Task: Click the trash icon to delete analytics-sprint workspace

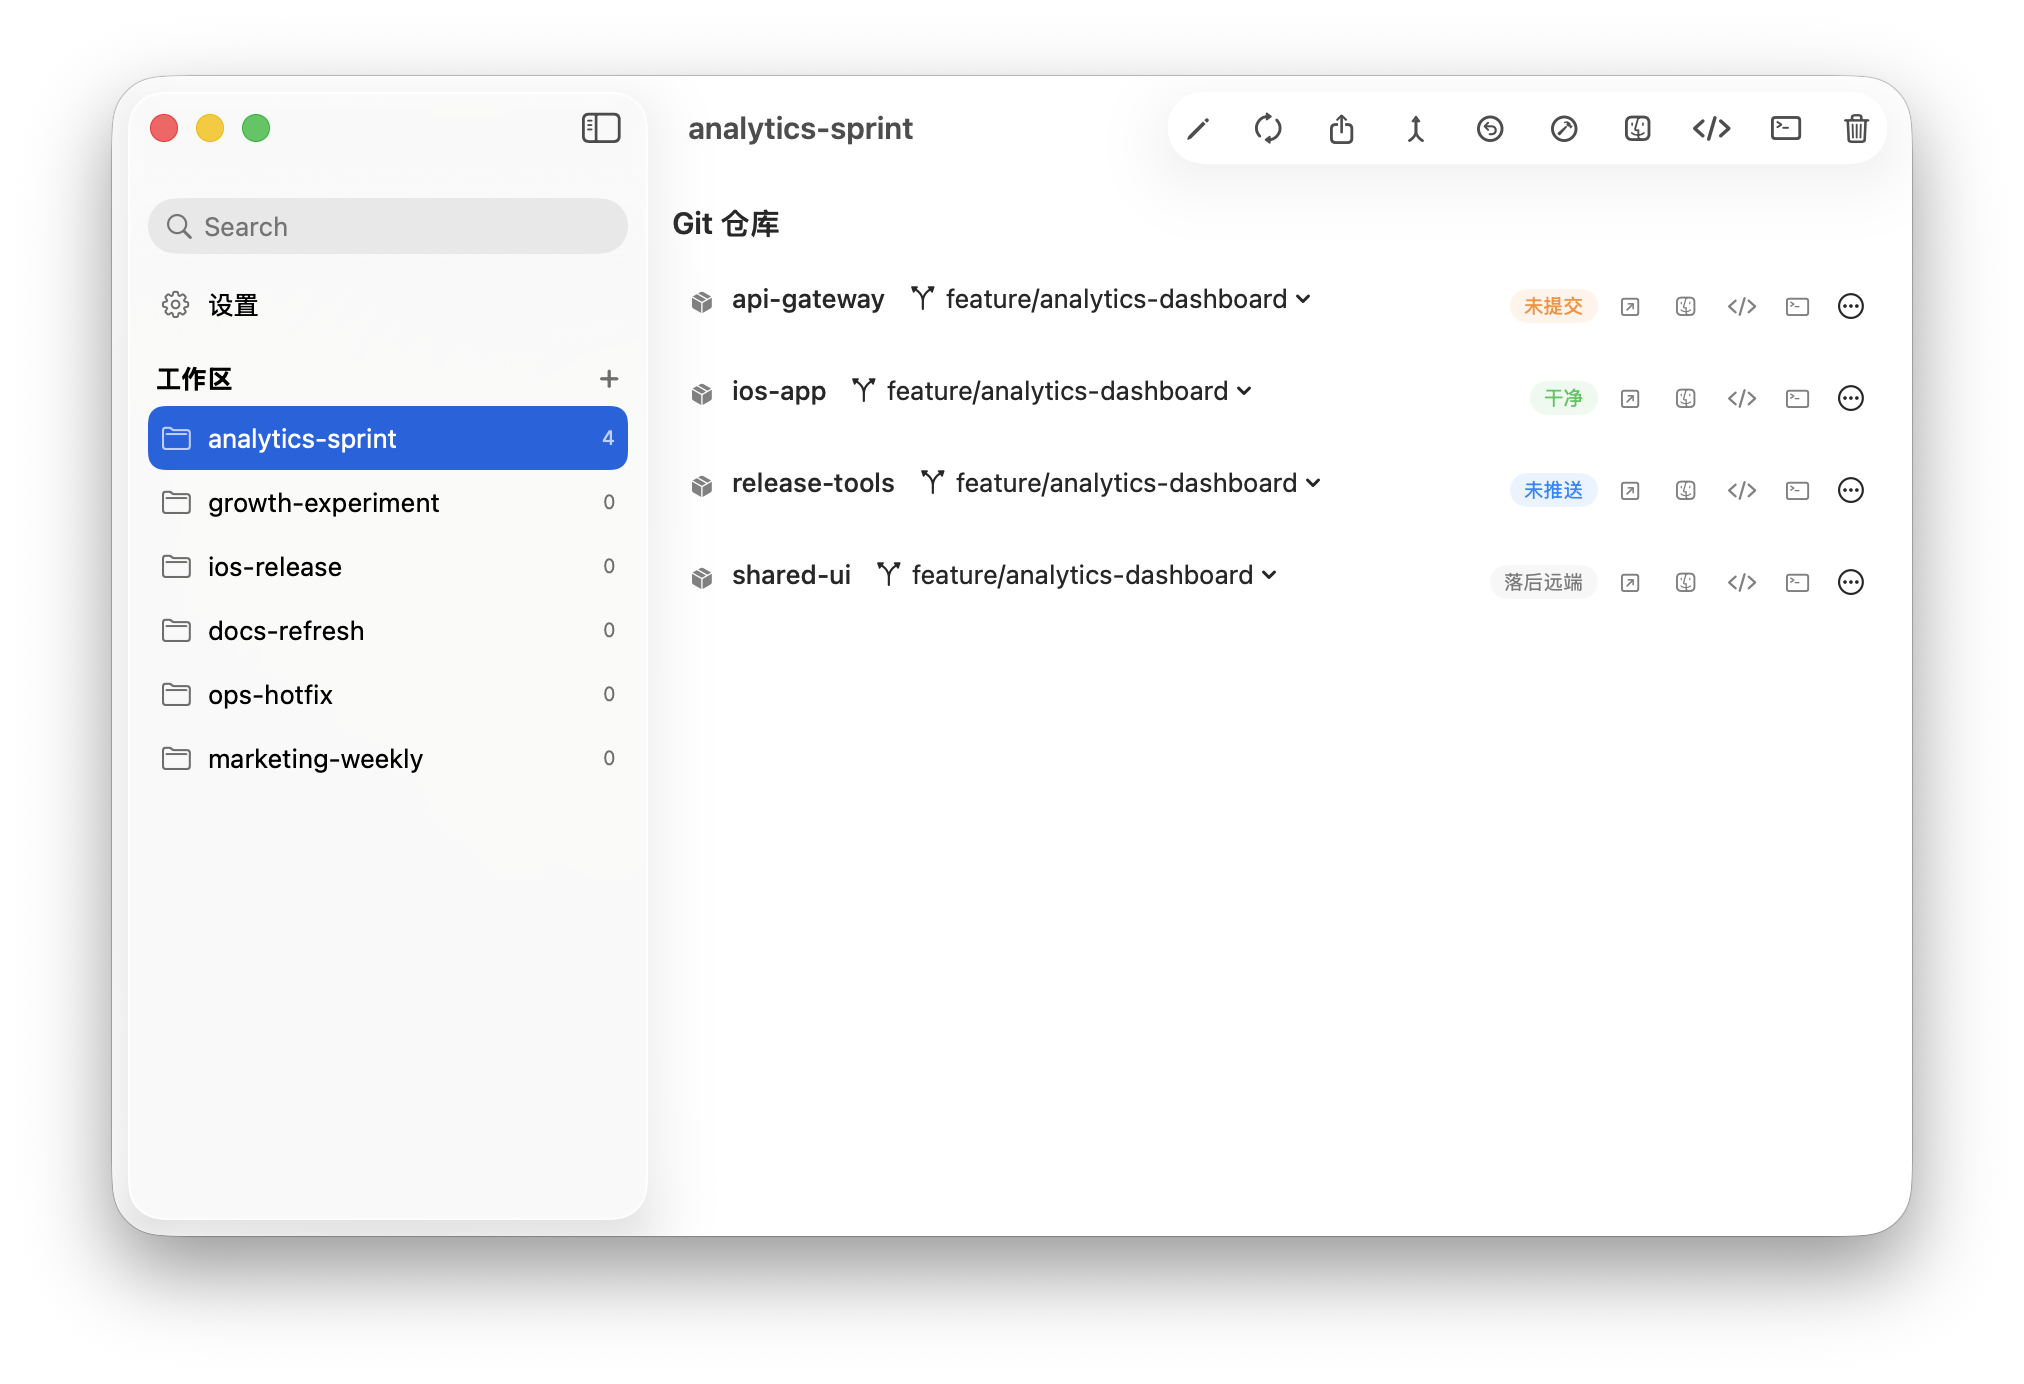Action: 1855,128
